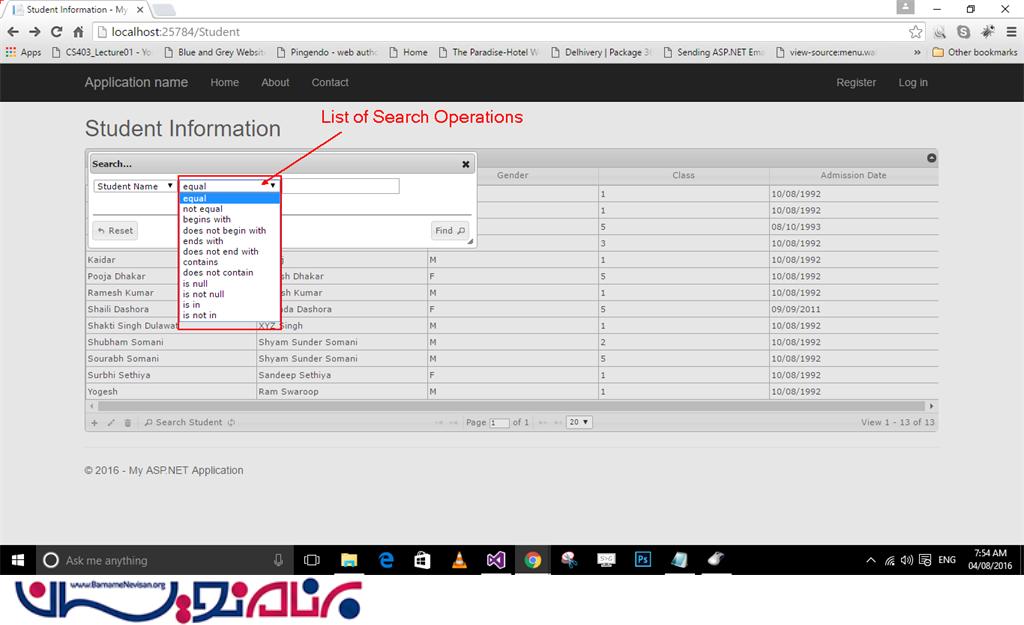Open VLC media player from the taskbar
This screenshot has height=625, width=1024.
(459, 560)
